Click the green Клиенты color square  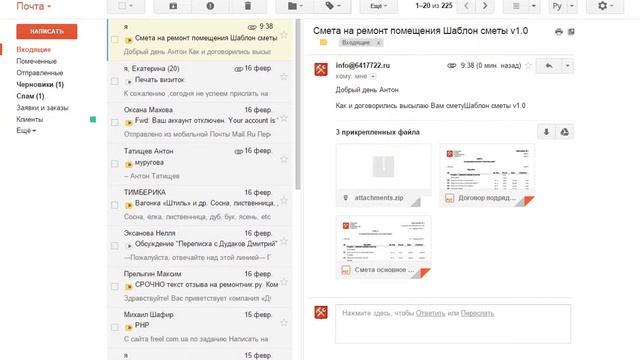coord(93,119)
